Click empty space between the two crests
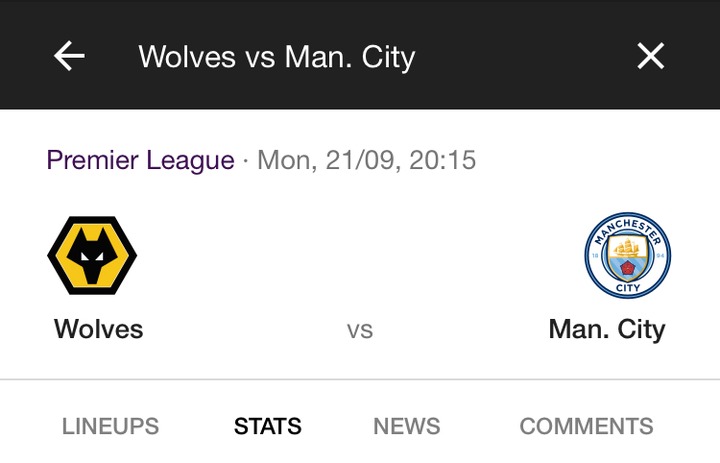 [x=360, y=255]
